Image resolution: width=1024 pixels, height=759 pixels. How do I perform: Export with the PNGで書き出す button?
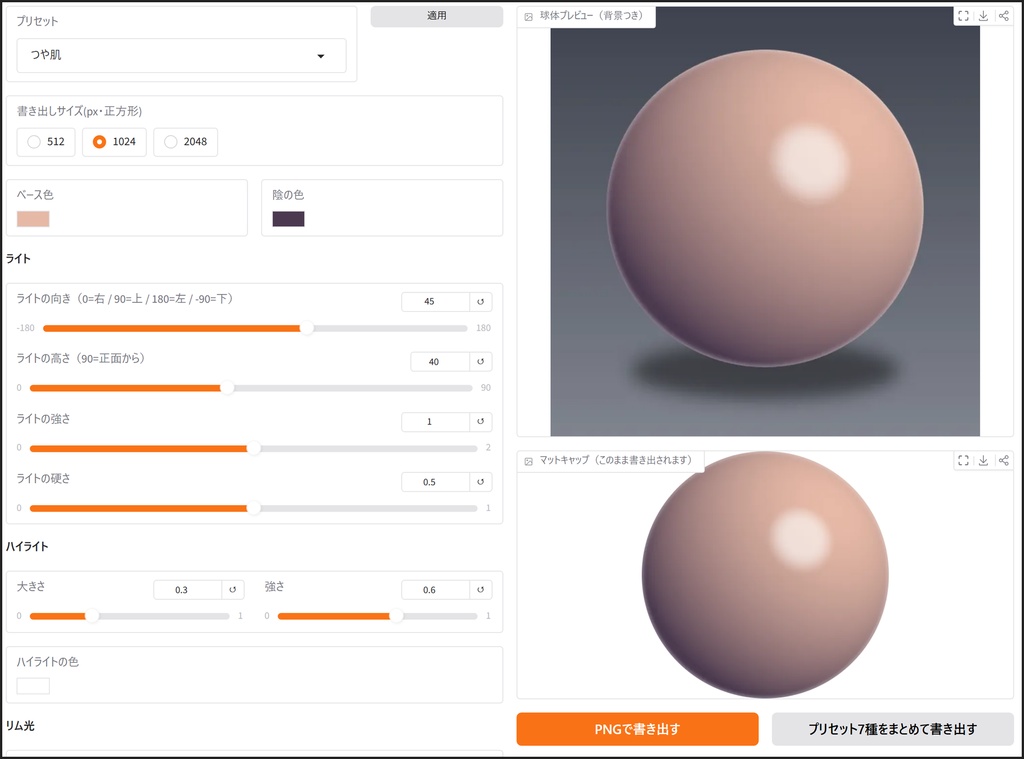click(x=637, y=729)
